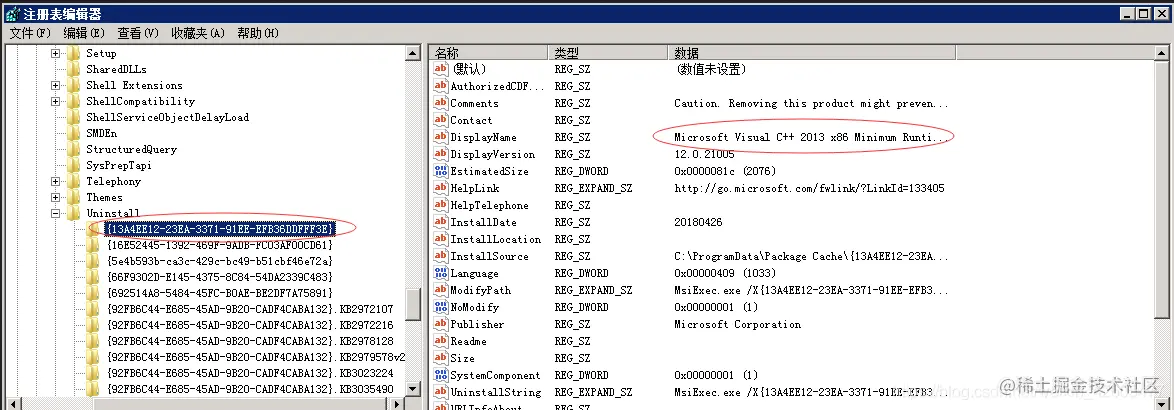Viewport: 1174px width, 410px height.
Task: Open the 收藏夹(A) menu
Action: click(x=198, y=33)
